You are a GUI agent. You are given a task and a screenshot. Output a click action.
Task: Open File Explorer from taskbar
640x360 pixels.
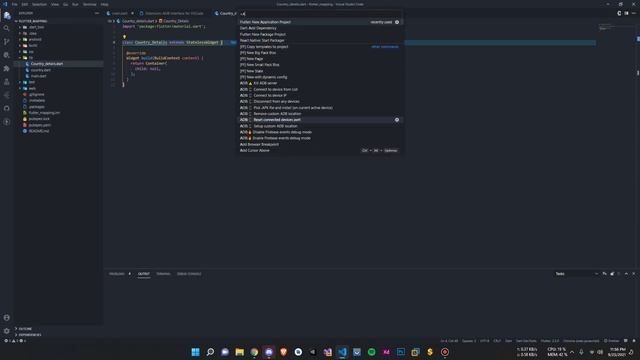[240, 352]
